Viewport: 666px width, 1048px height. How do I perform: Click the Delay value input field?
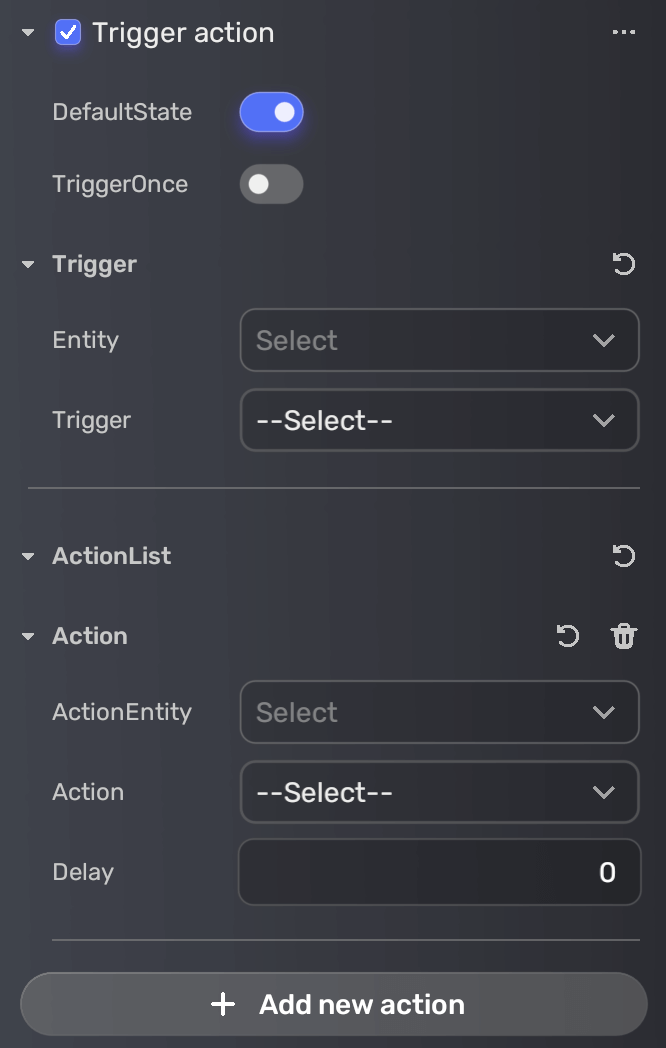[439, 872]
